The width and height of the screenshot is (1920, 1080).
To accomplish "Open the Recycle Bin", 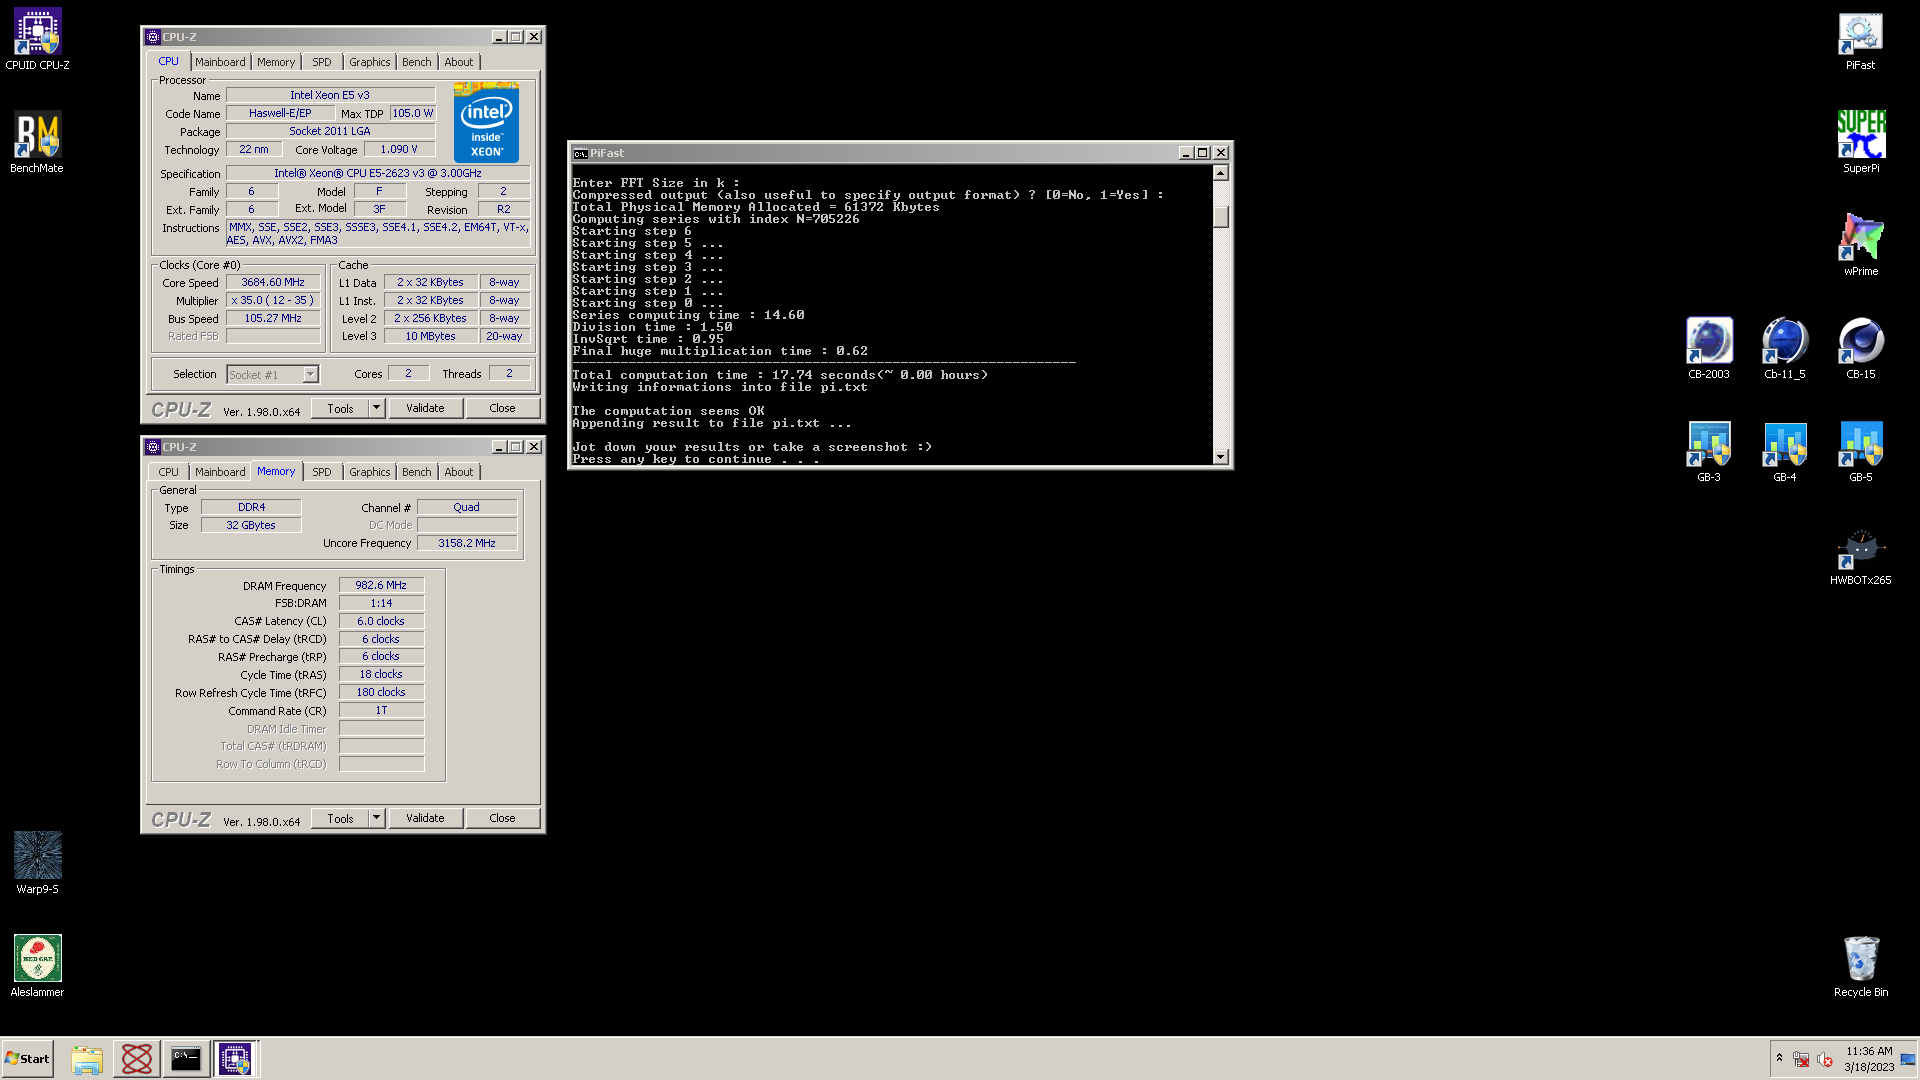I will (x=1860, y=966).
